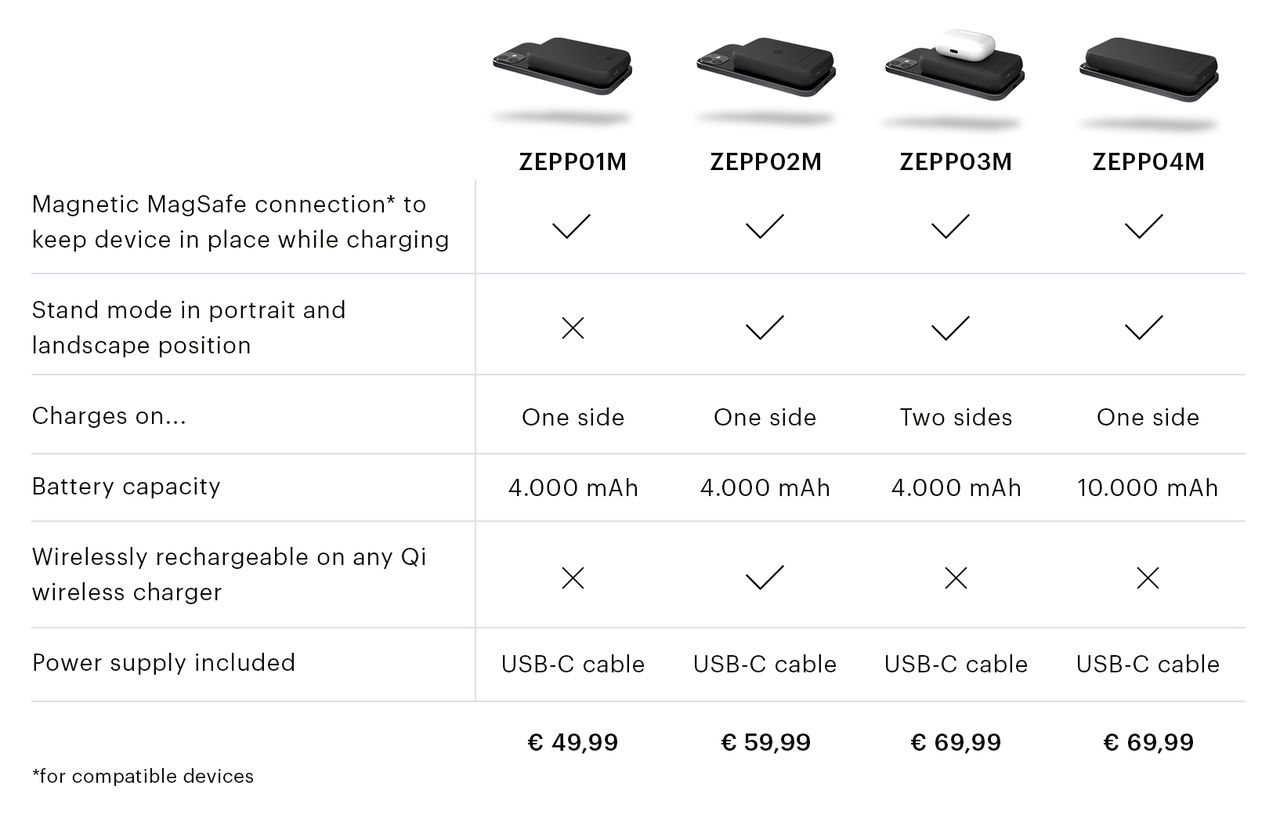
Task: Click the MagSafe checkmark for ZEPP01M
Action: (572, 227)
